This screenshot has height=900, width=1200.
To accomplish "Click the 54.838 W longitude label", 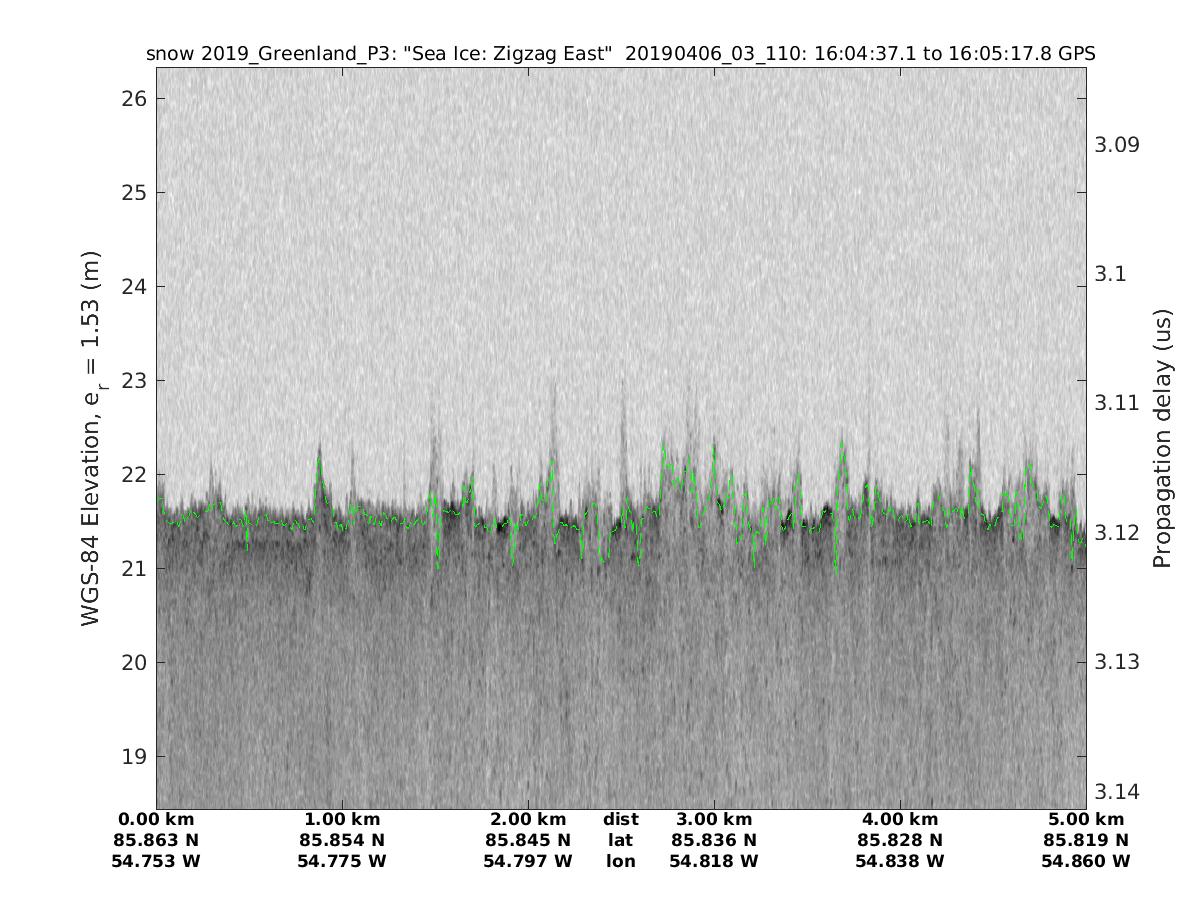I will (x=900, y=861).
